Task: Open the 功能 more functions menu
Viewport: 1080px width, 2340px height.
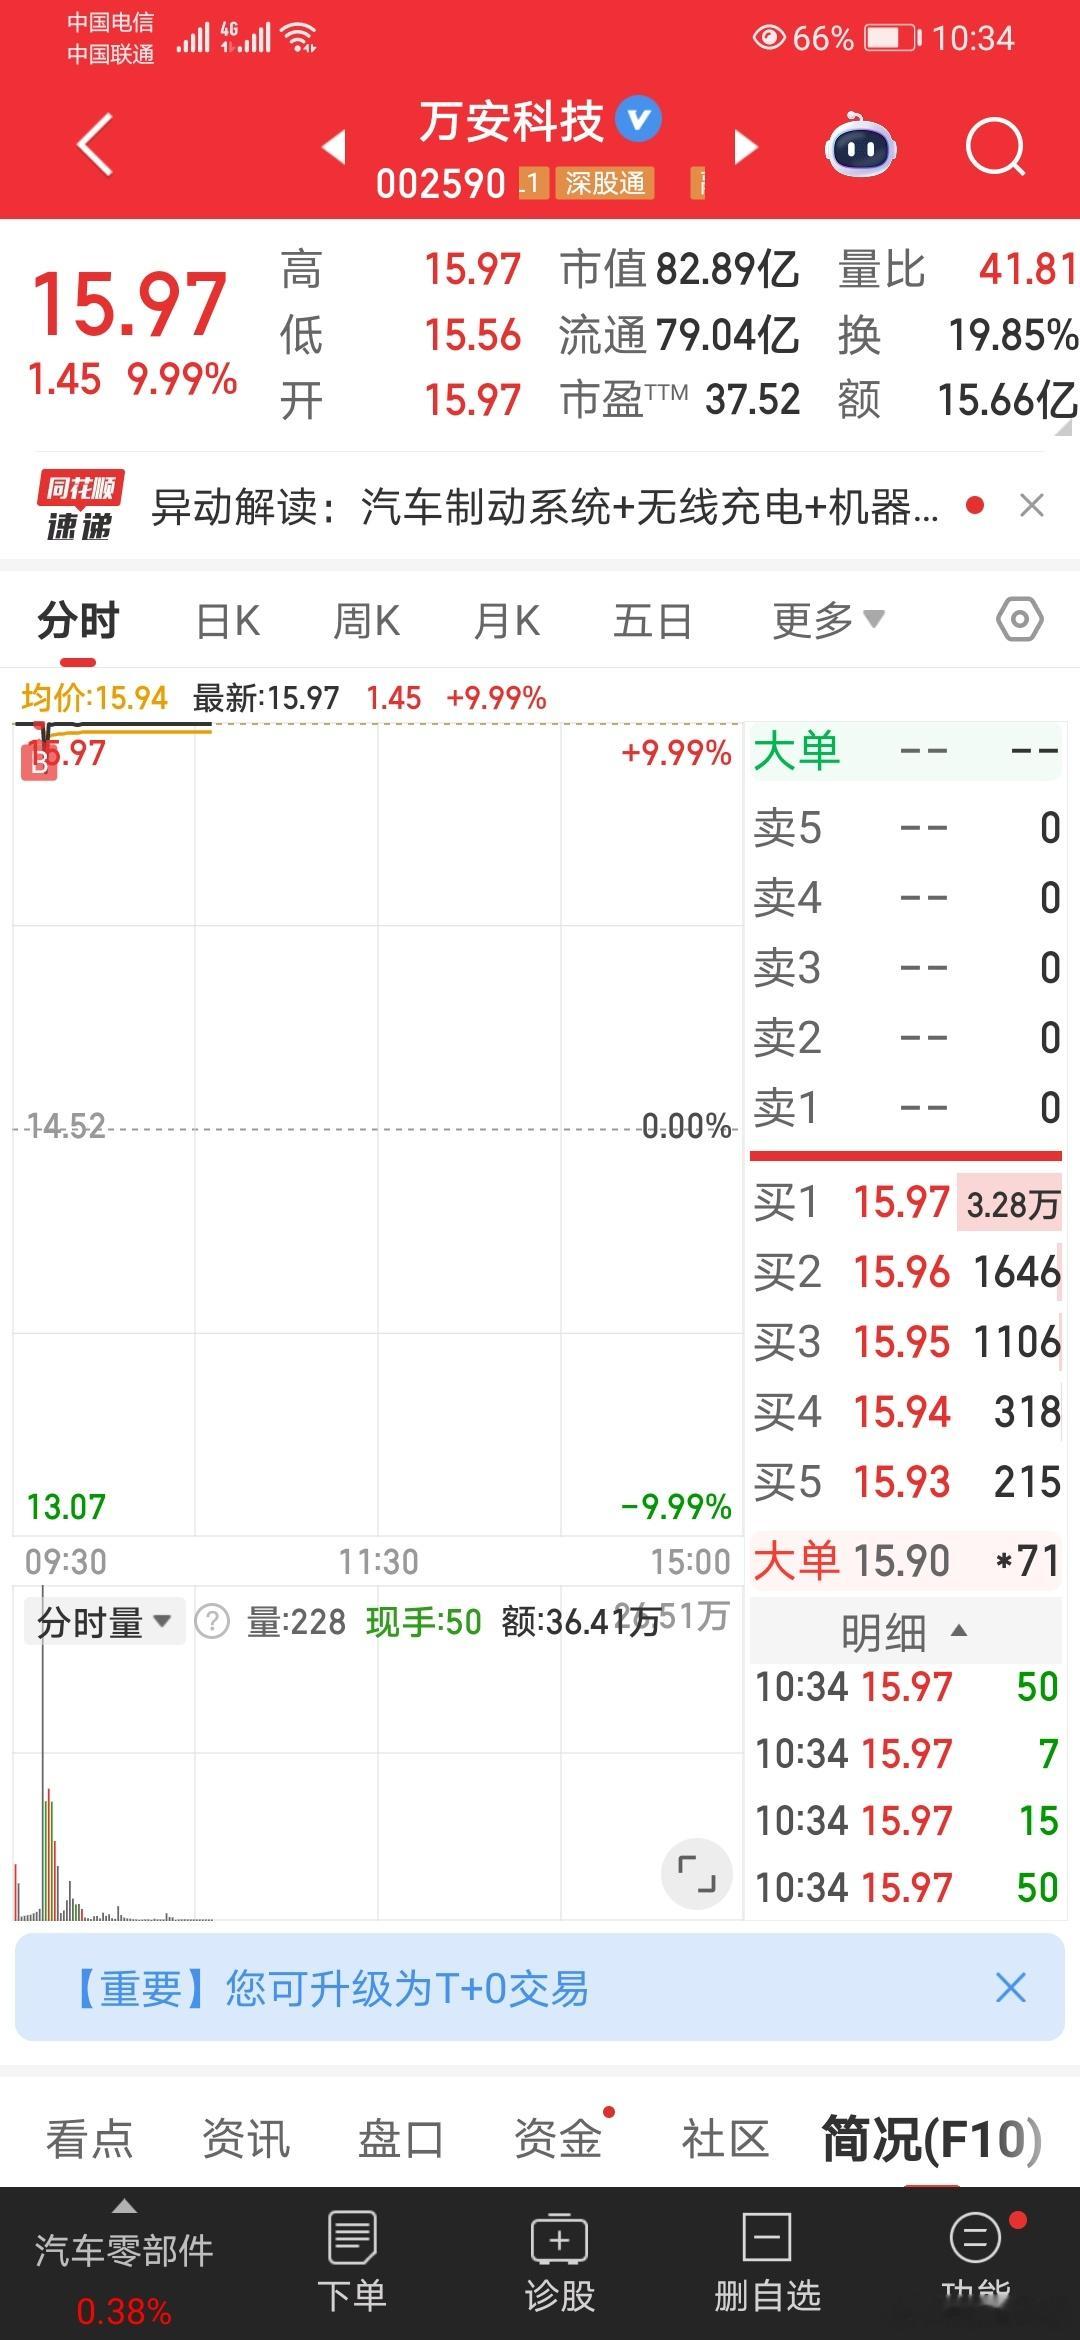Action: [976, 2262]
